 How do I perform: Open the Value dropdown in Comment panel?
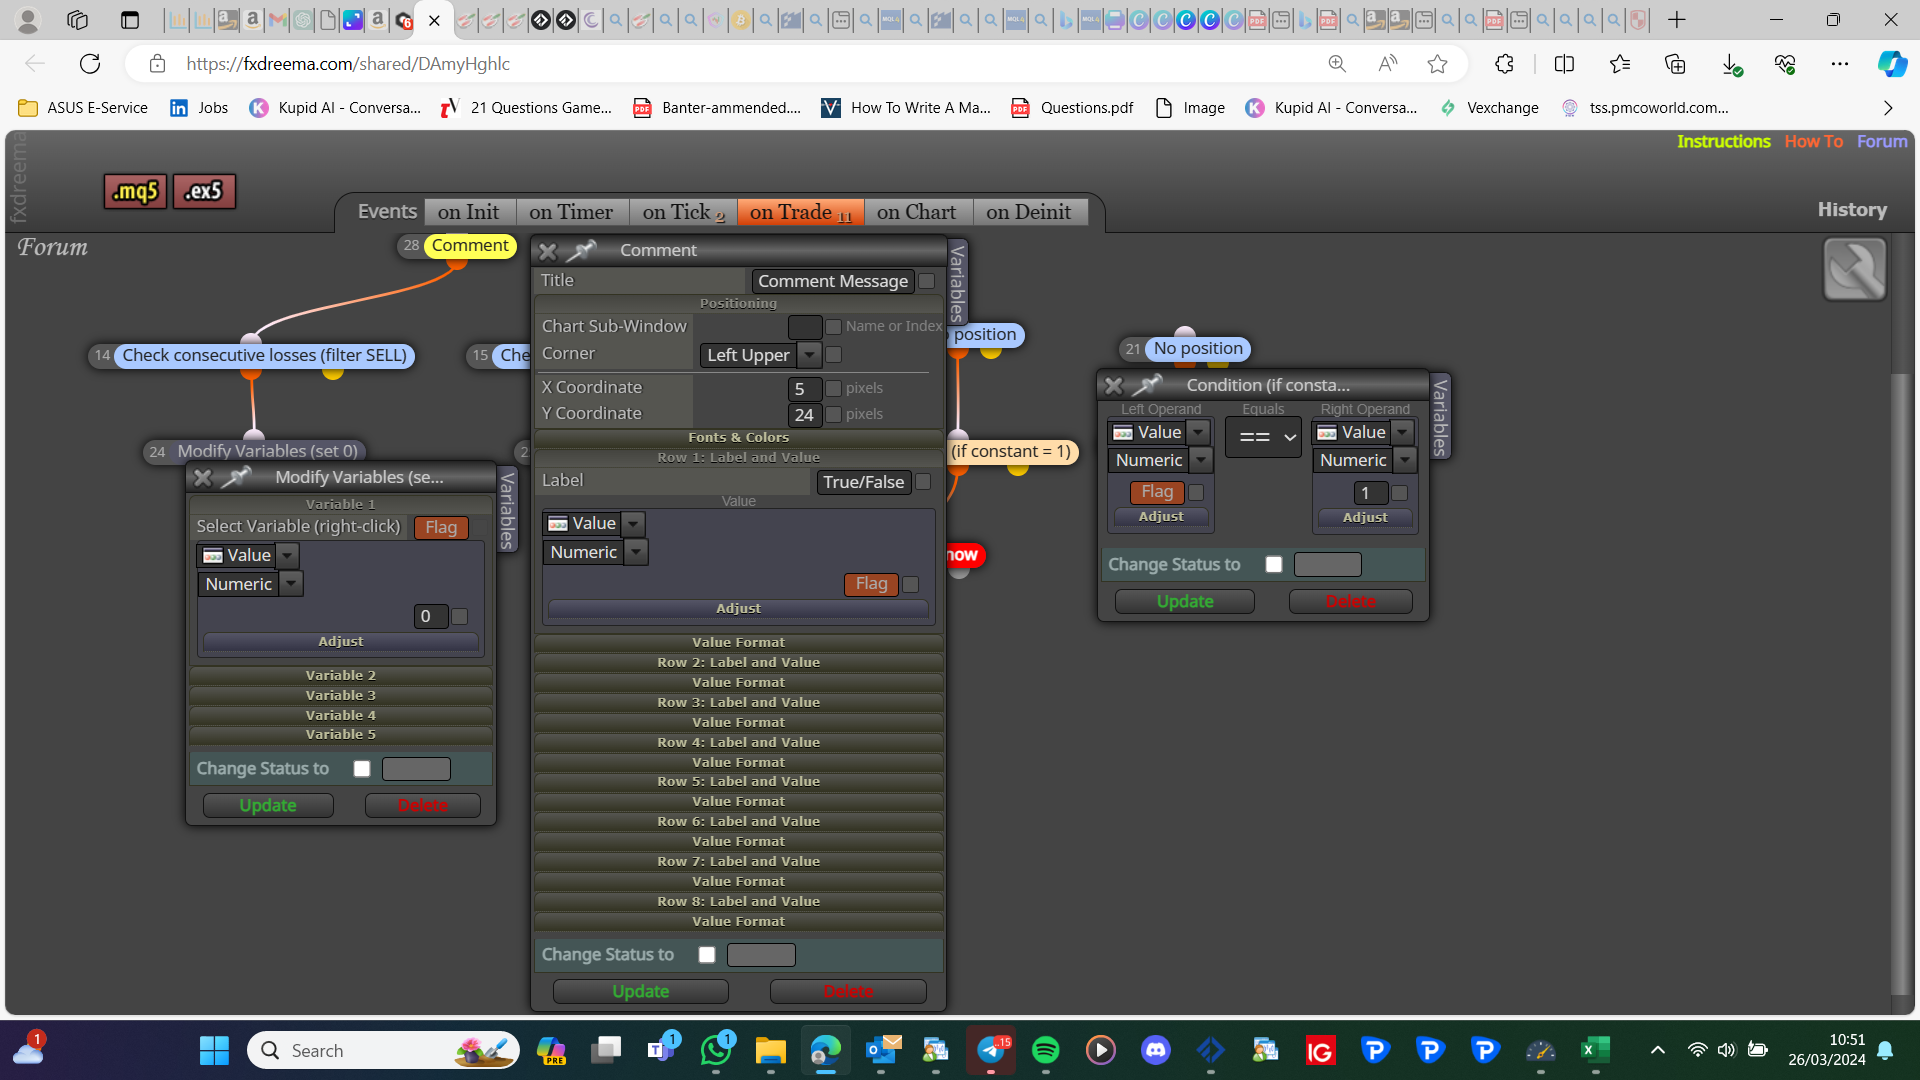tap(633, 524)
